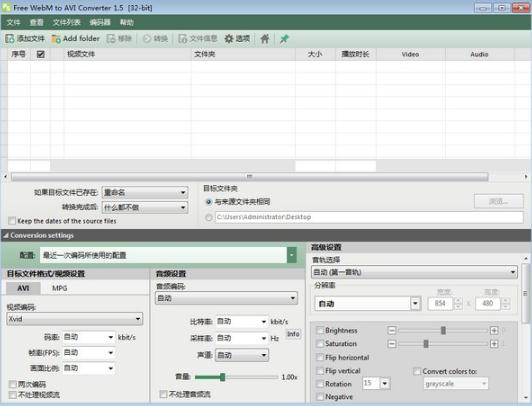Click the Brightness plus icon
This screenshot has height=406, width=532.
(494, 330)
